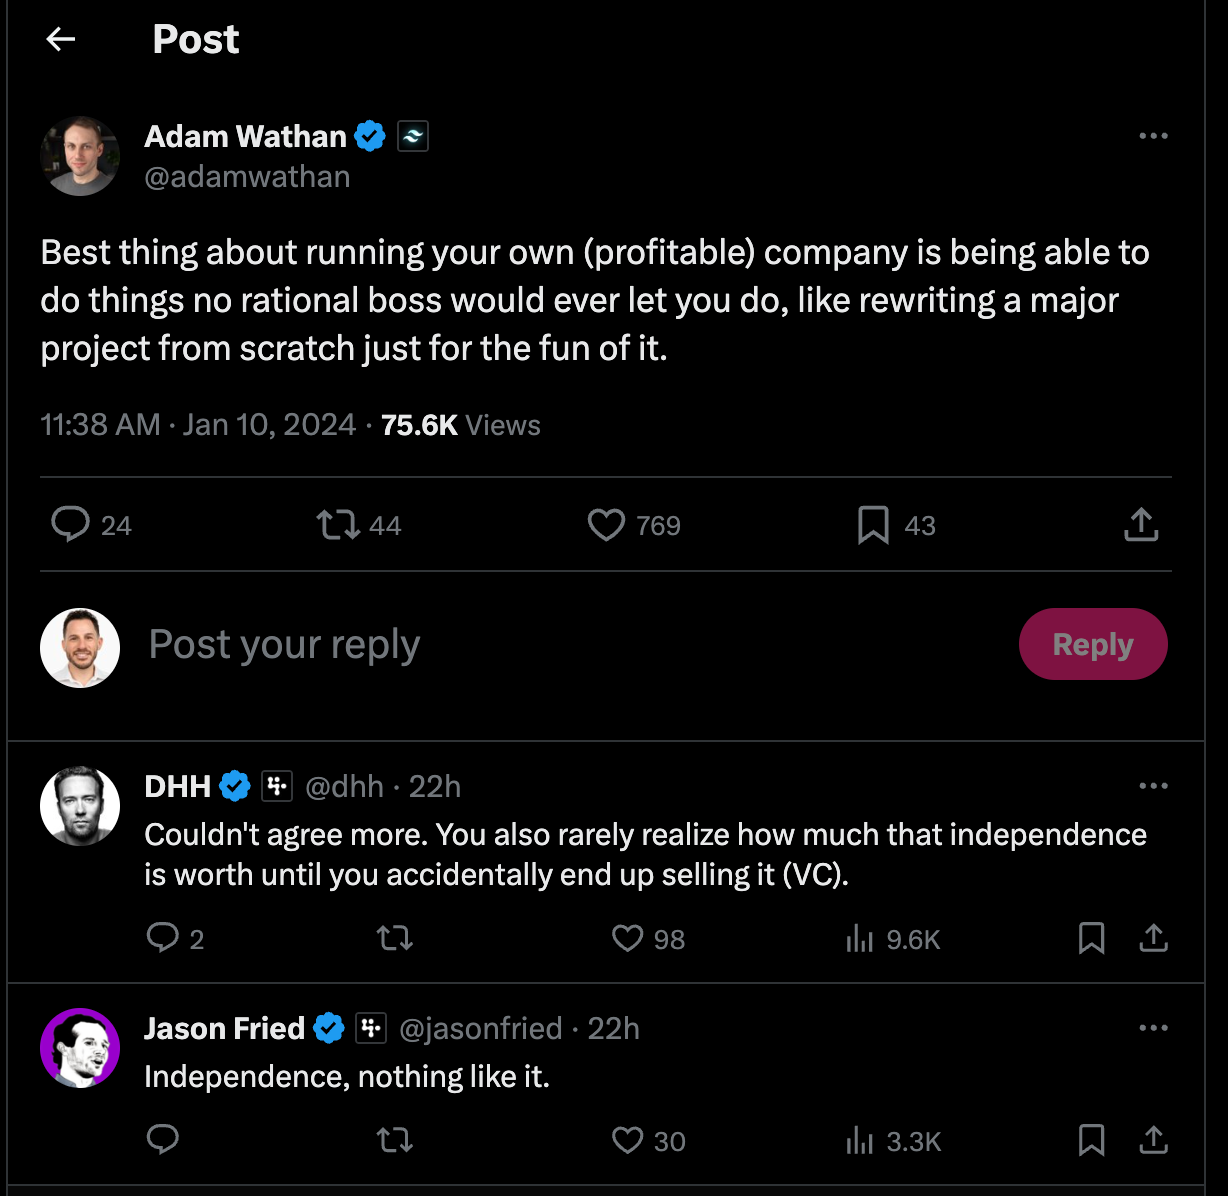The height and width of the screenshot is (1196, 1228).
Task: Like DHH's reply
Action: tap(628, 938)
